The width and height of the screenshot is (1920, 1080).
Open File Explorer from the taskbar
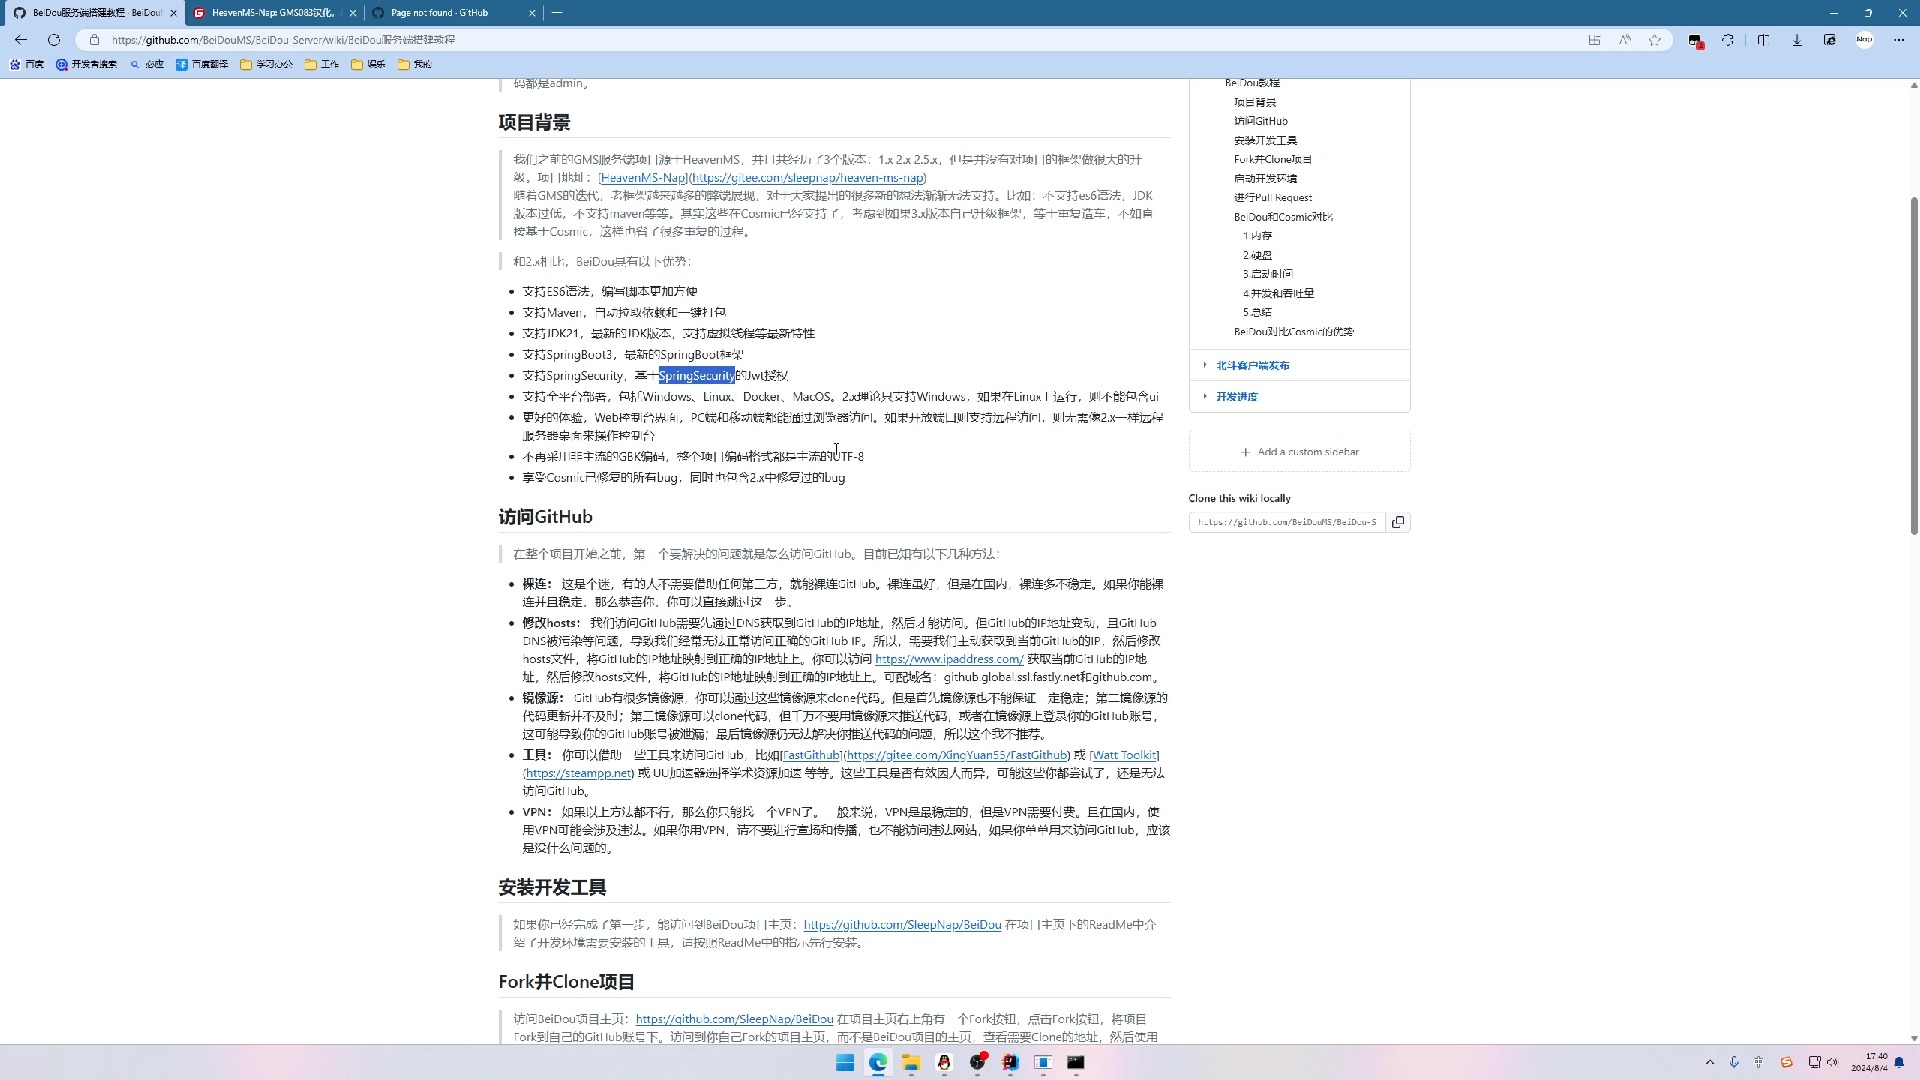point(911,1062)
